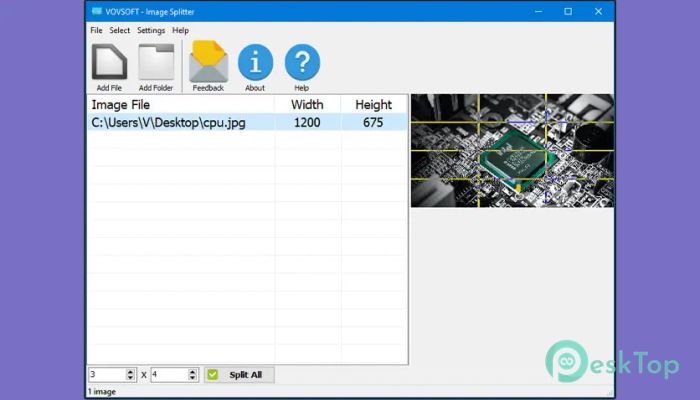Click the Split All button
700x400 pixels.
tap(239, 375)
